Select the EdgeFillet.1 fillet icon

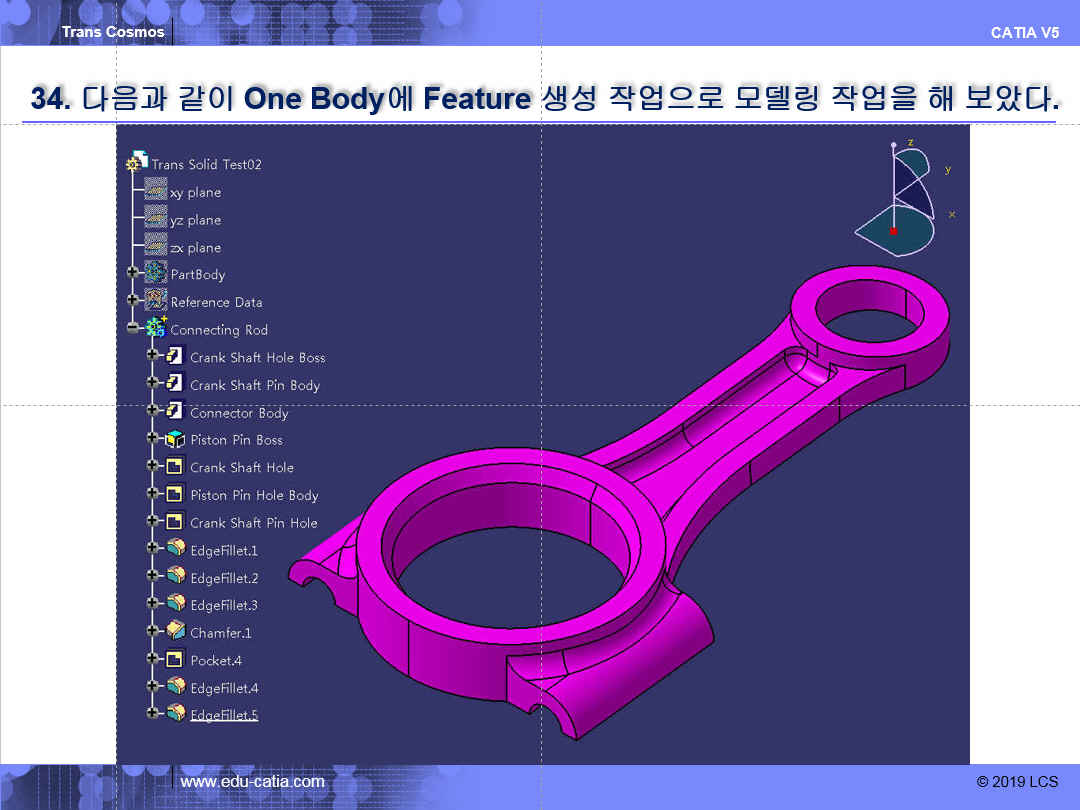click(175, 550)
